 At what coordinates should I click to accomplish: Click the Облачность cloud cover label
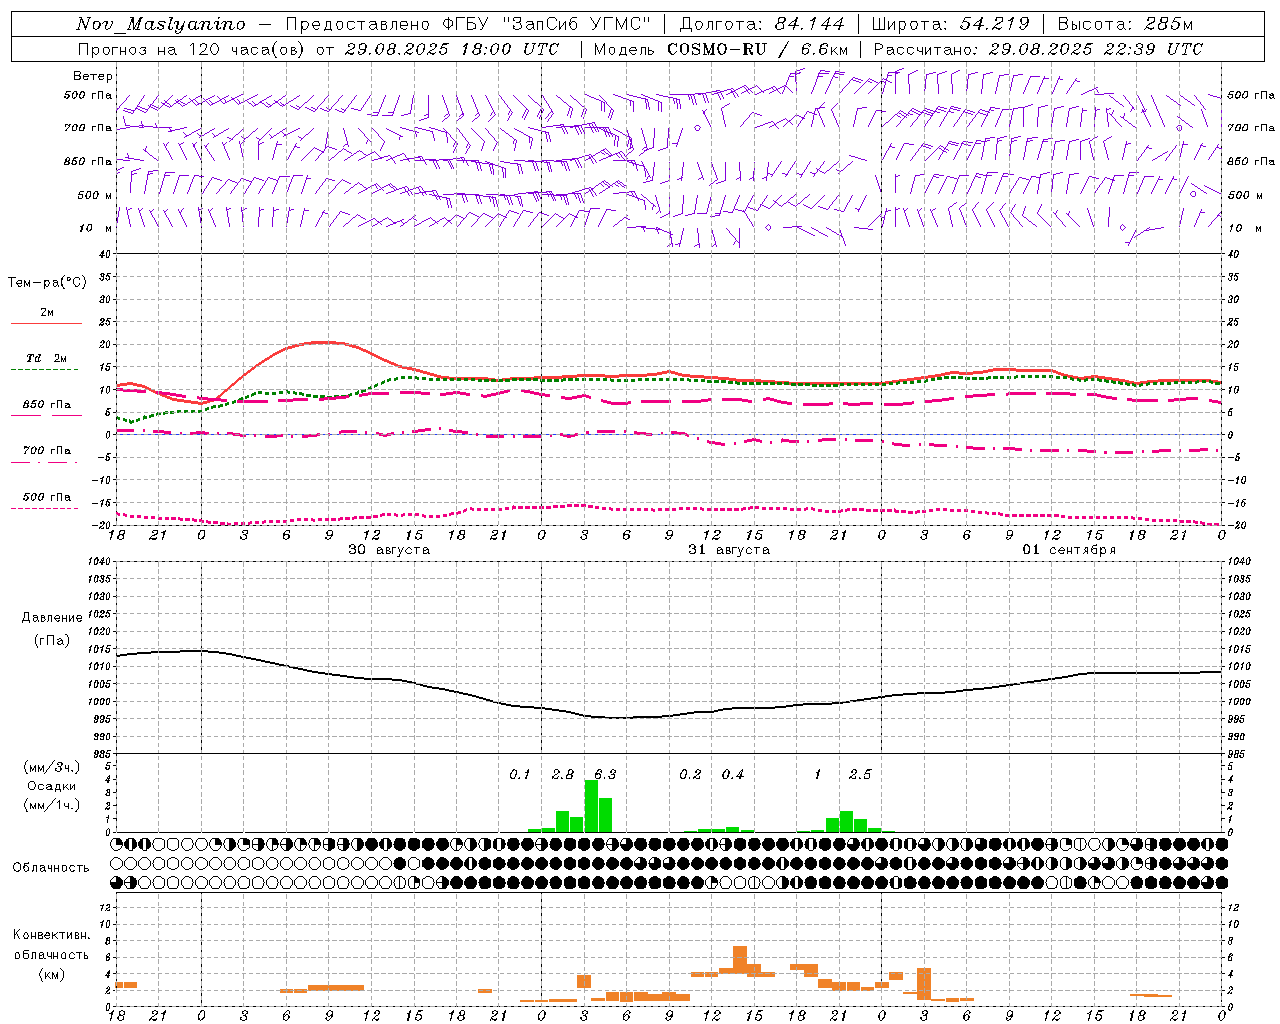51,868
